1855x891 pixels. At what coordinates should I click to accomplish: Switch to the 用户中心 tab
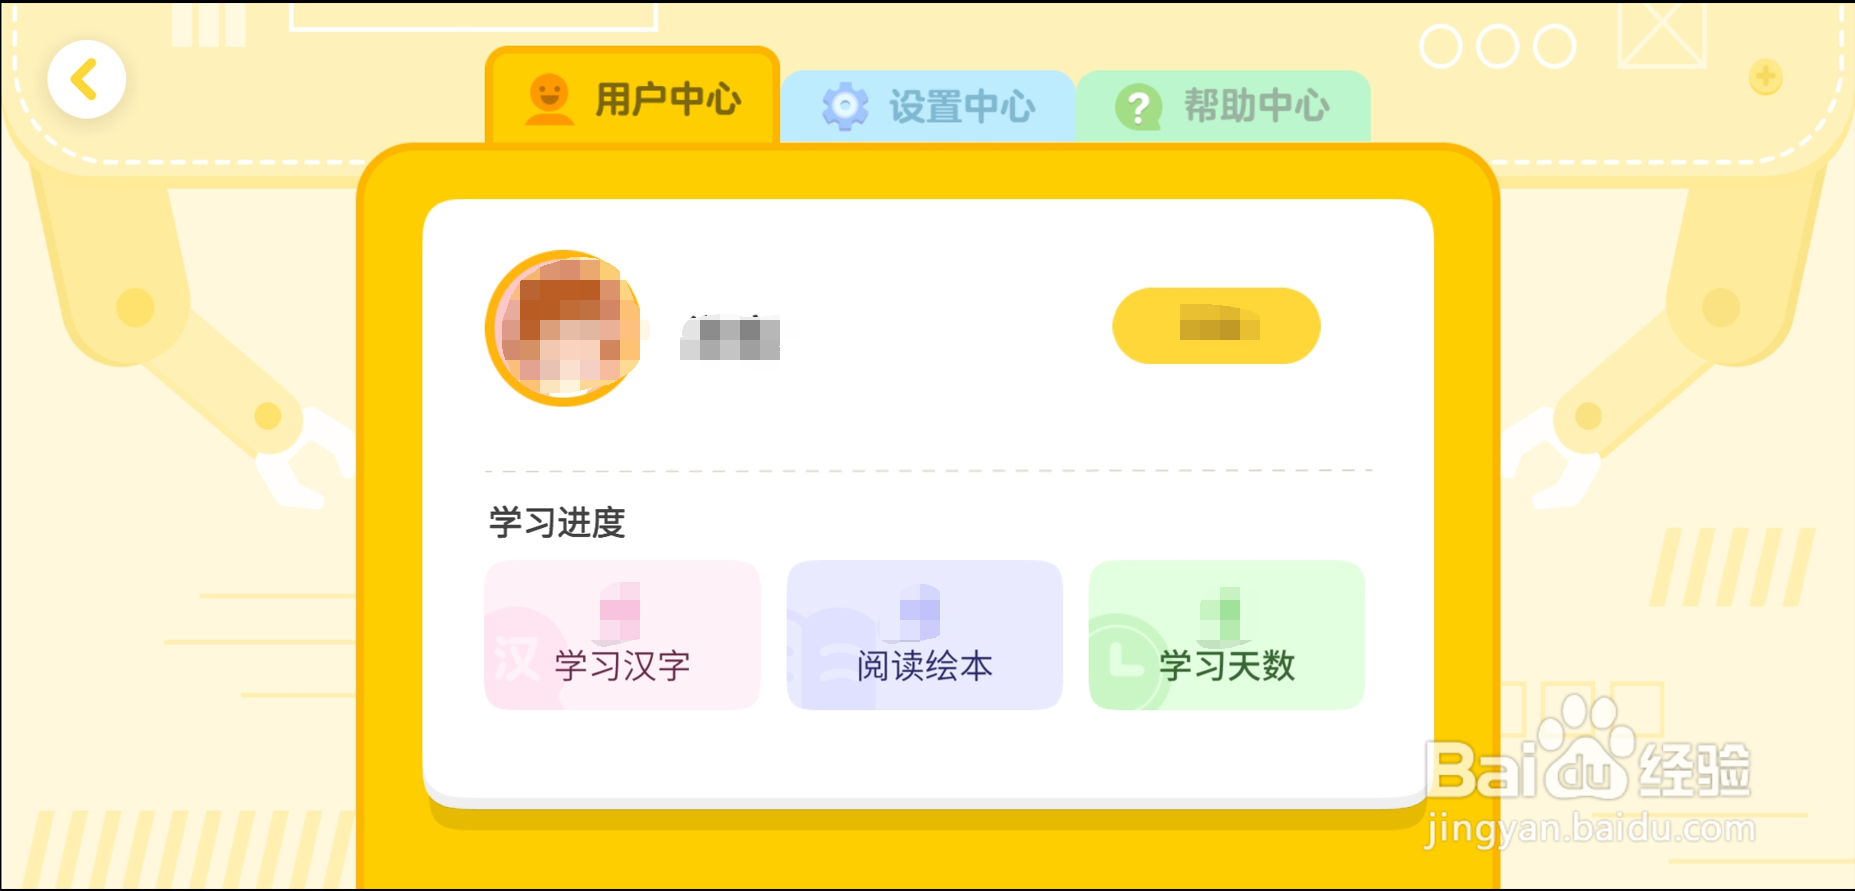tap(632, 98)
